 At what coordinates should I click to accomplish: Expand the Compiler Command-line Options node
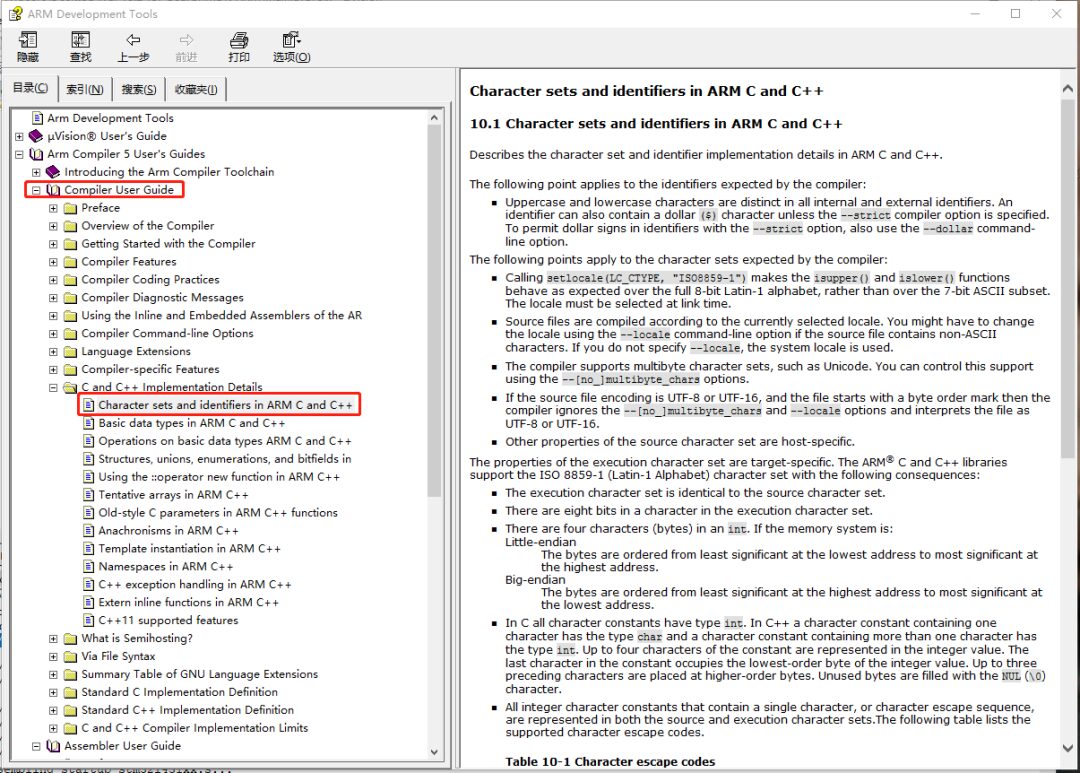click(x=53, y=333)
